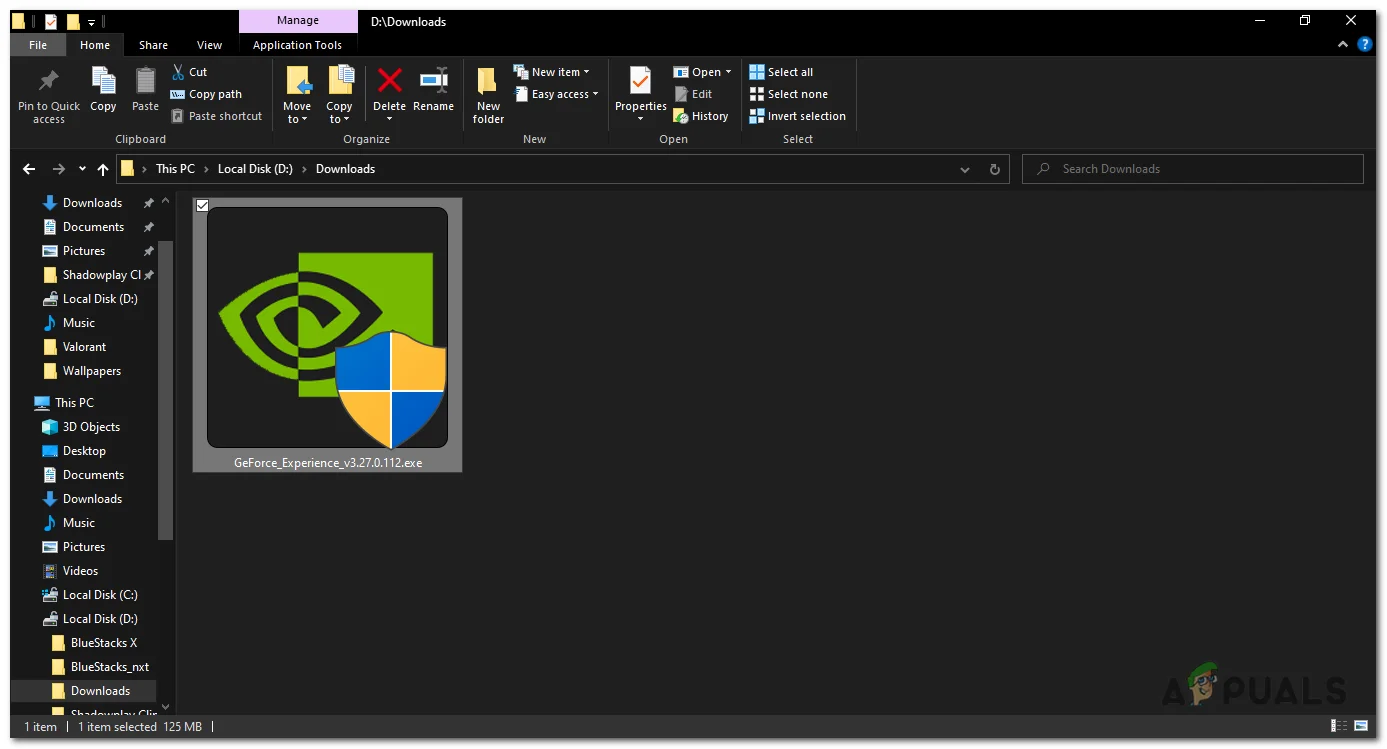
Task: Open the File menu
Action: (x=38, y=45)
